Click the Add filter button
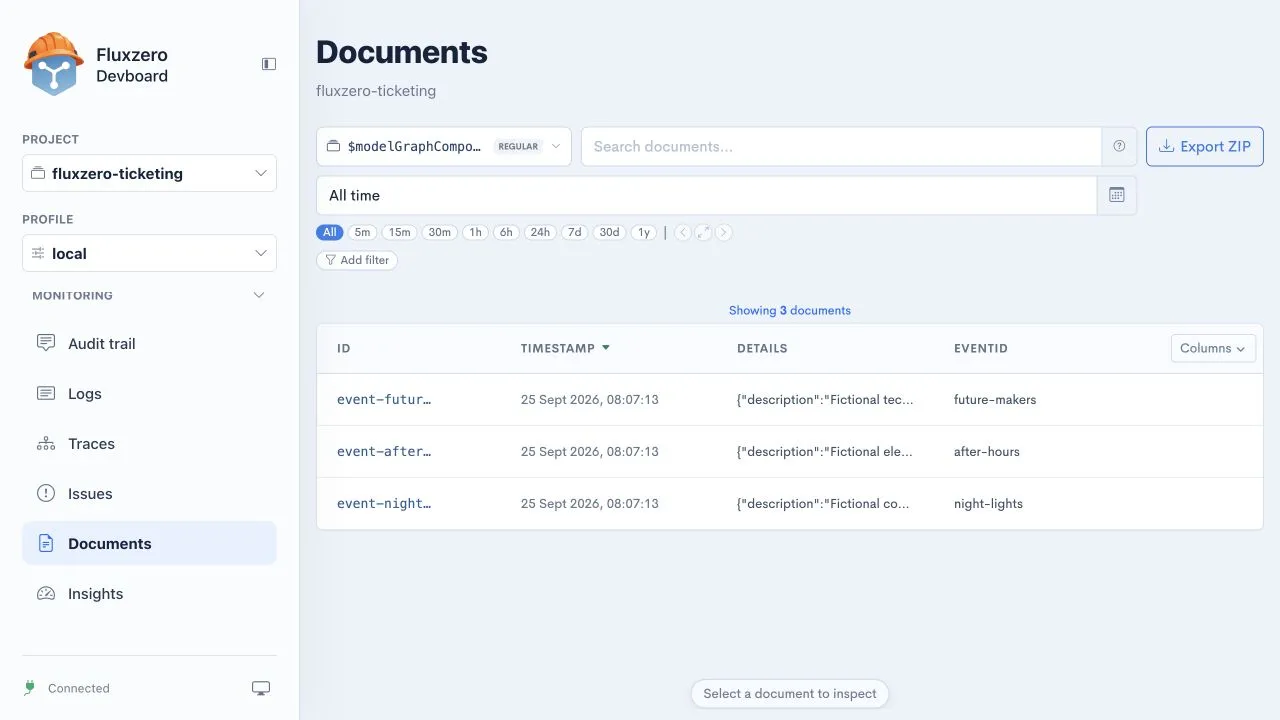The height and width of the screenshot is (720, 1280). click(x=357, y=260)
